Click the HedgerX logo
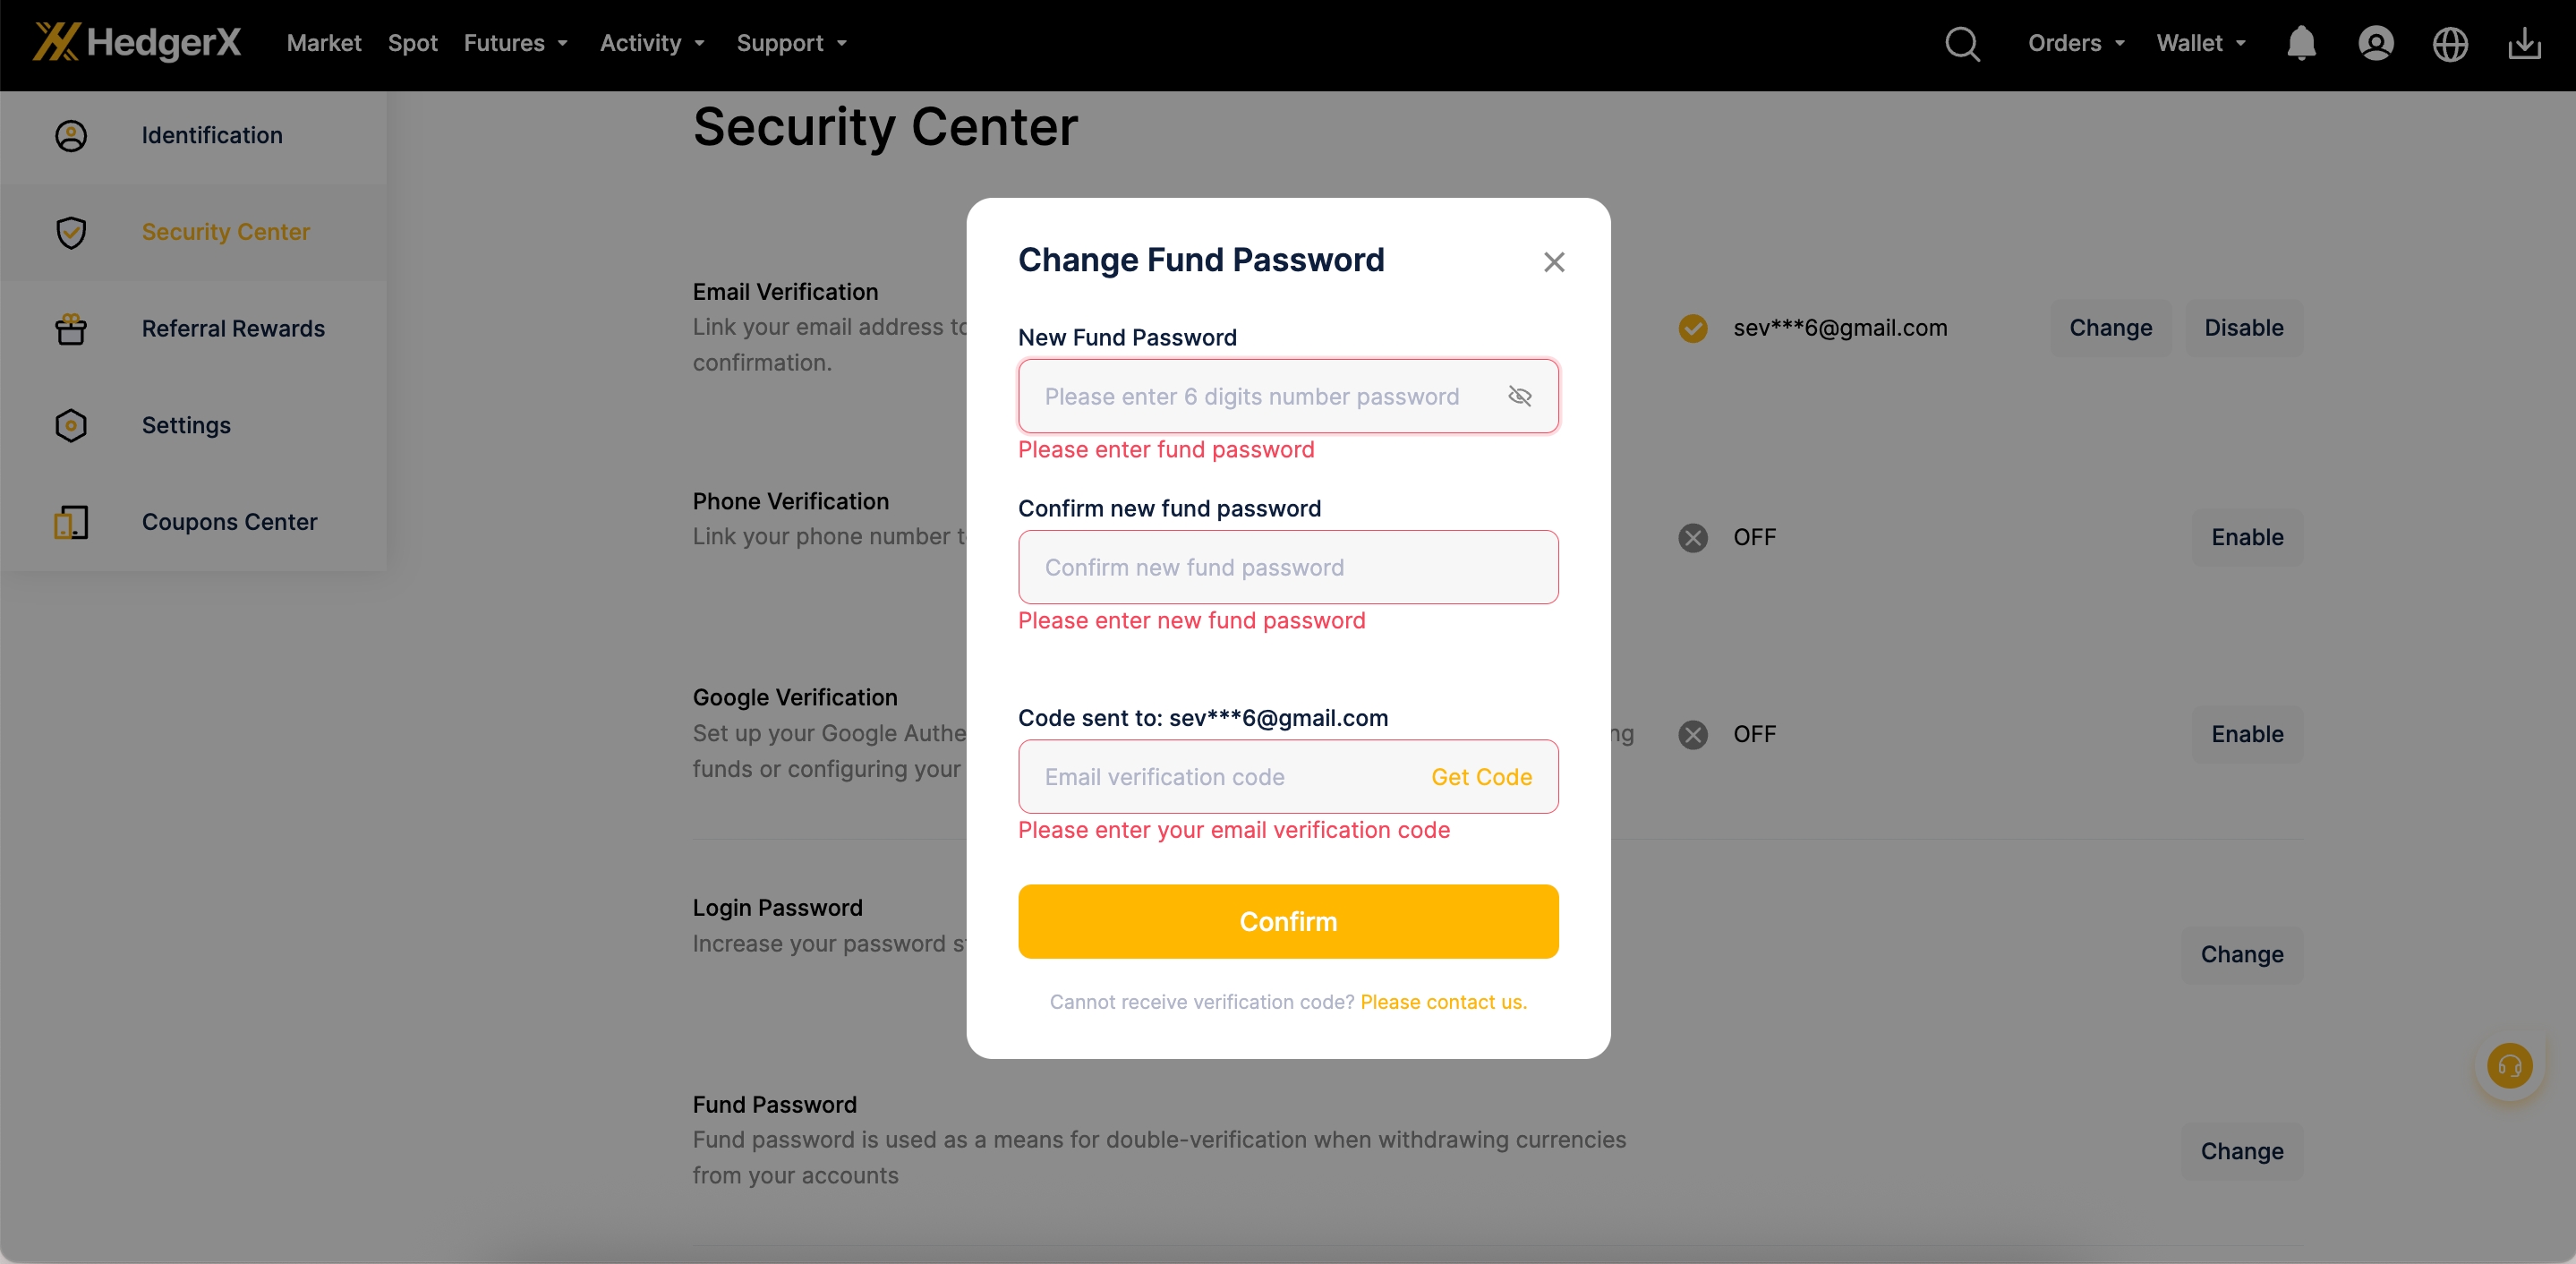Screen dimensions: 2576x1264 [x=137, y=42]
